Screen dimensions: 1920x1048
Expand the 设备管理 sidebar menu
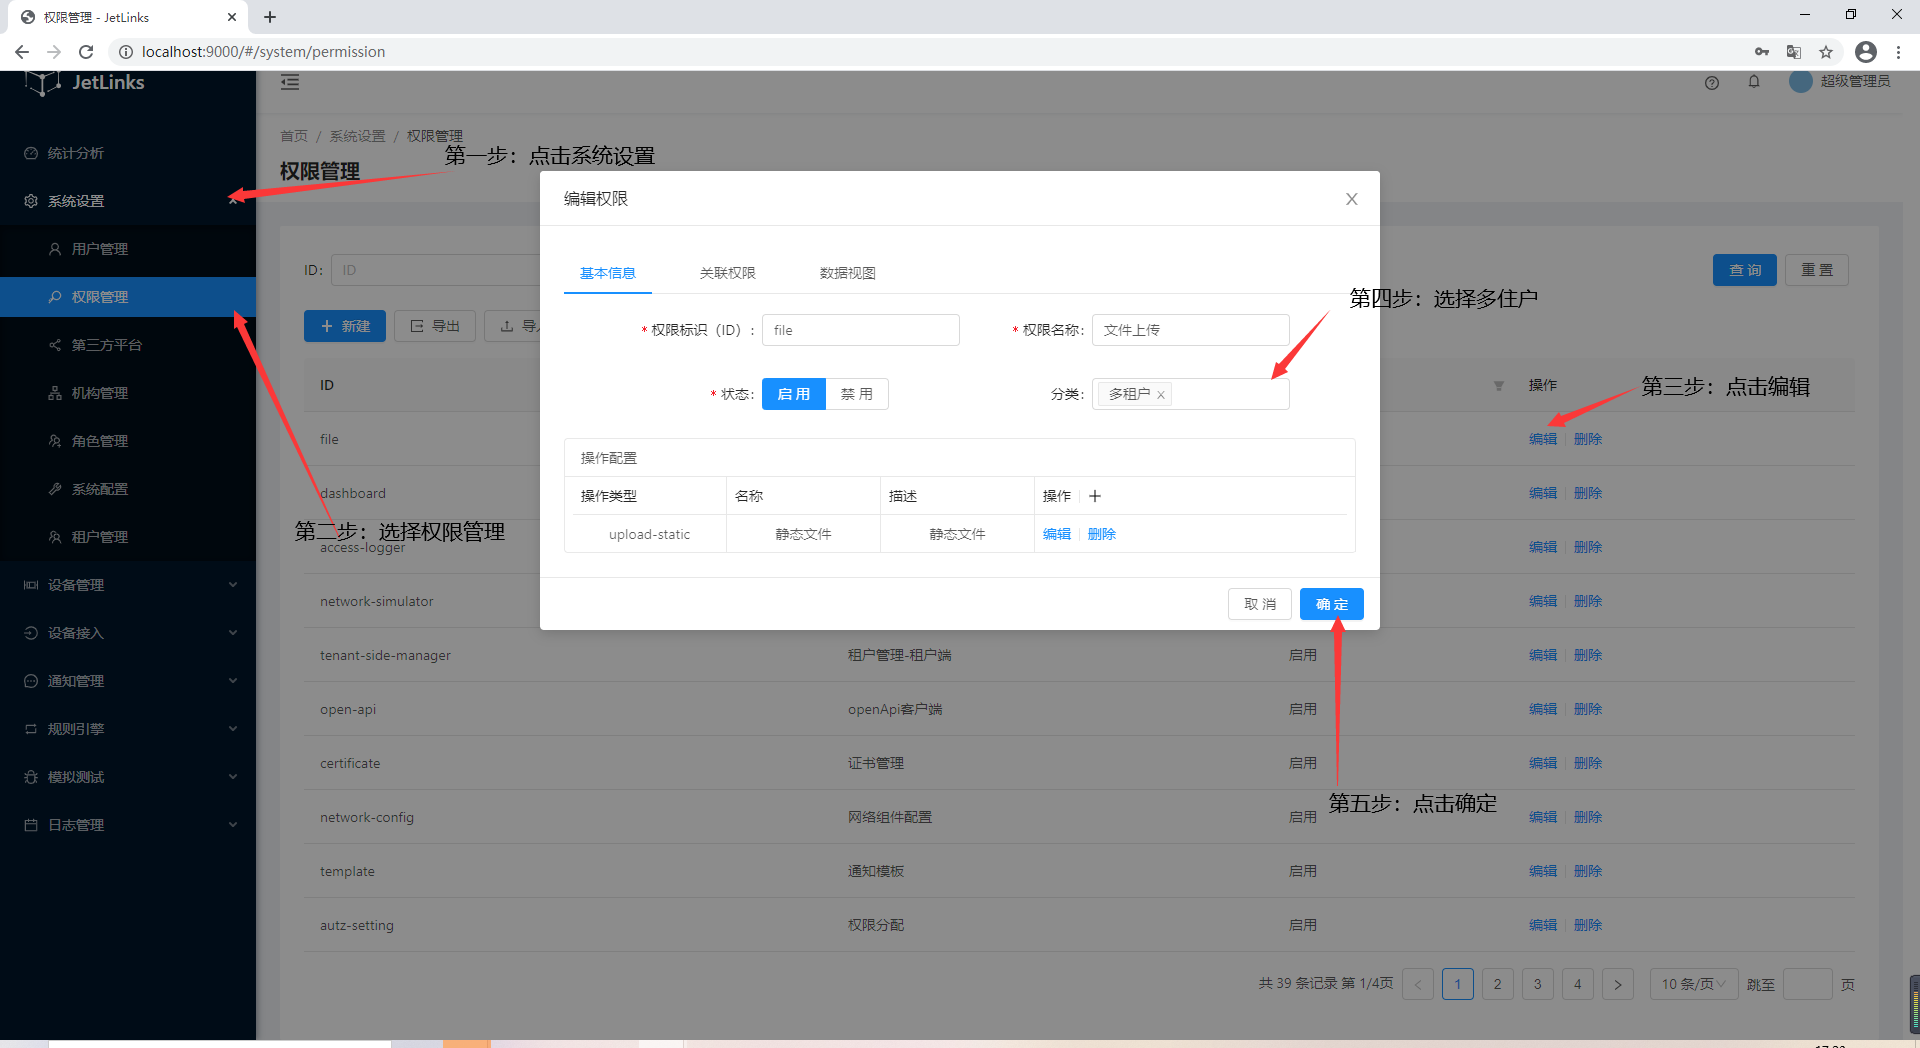128,585
